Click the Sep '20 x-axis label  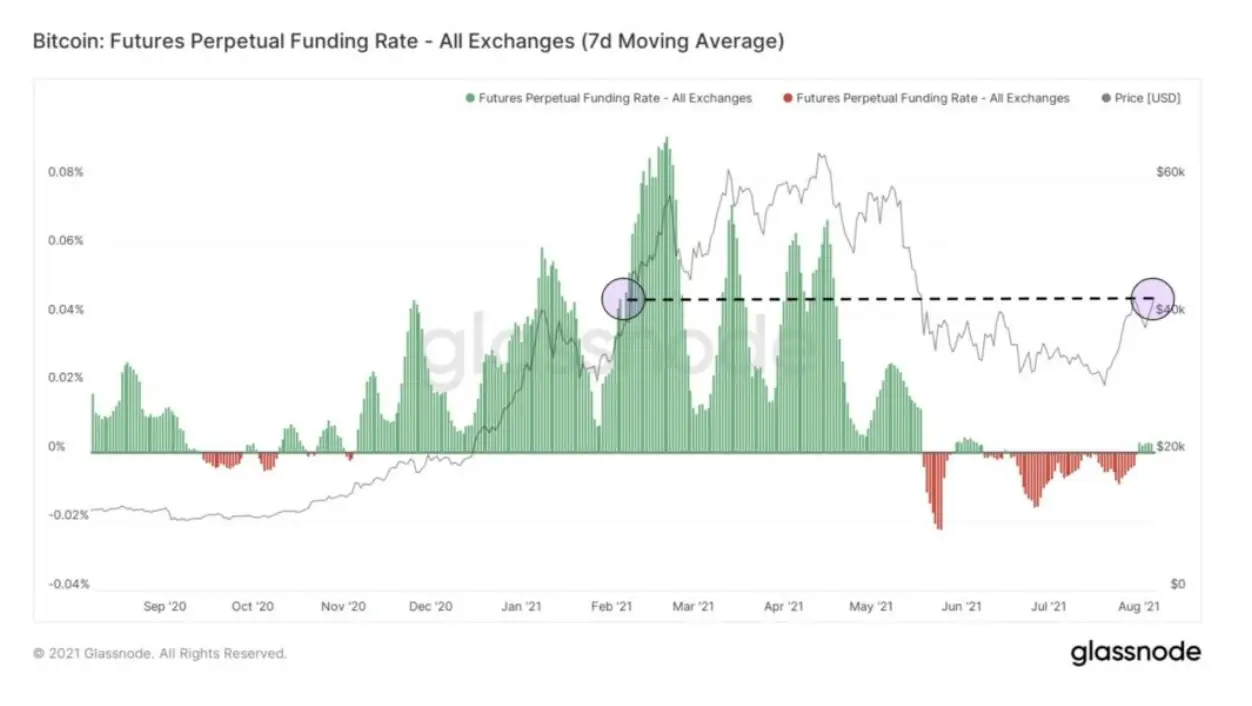[x=165, y=606]
